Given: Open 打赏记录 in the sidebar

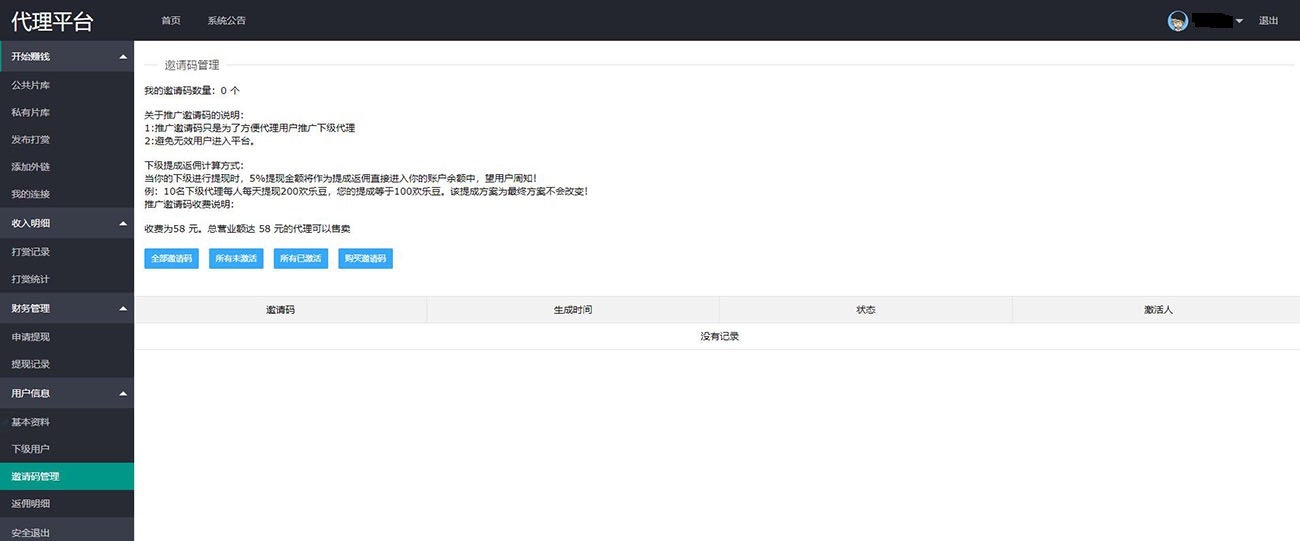Looking at the screenshot, I should [67, 252].
